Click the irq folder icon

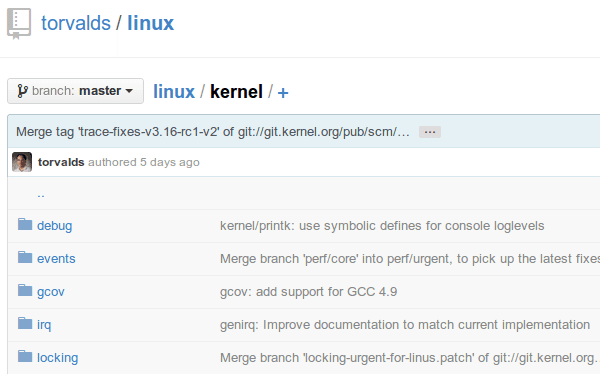pyautogui.click(x=25, y=323)
